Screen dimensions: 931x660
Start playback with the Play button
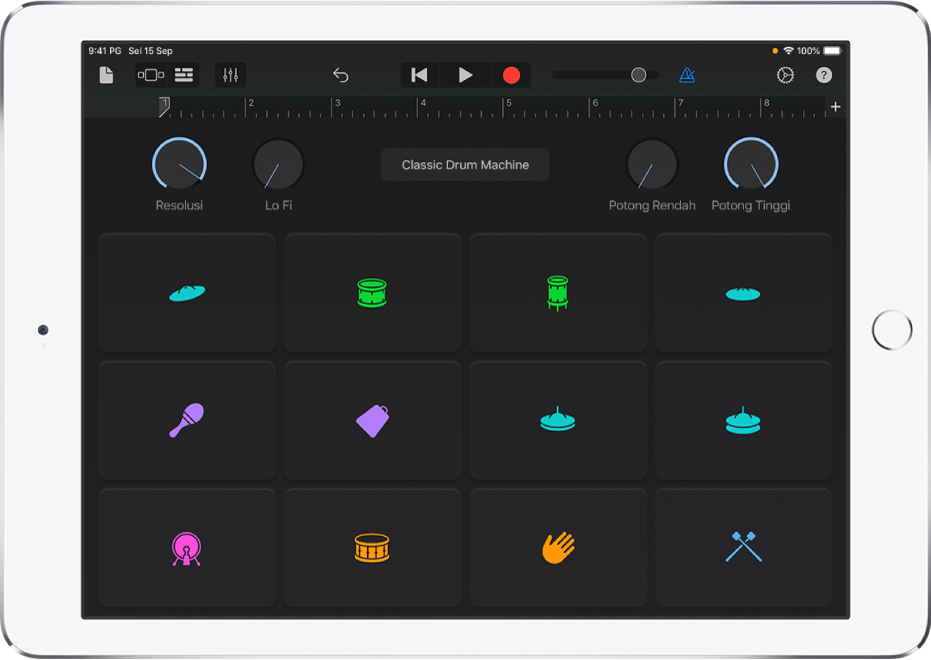point(466,75)
